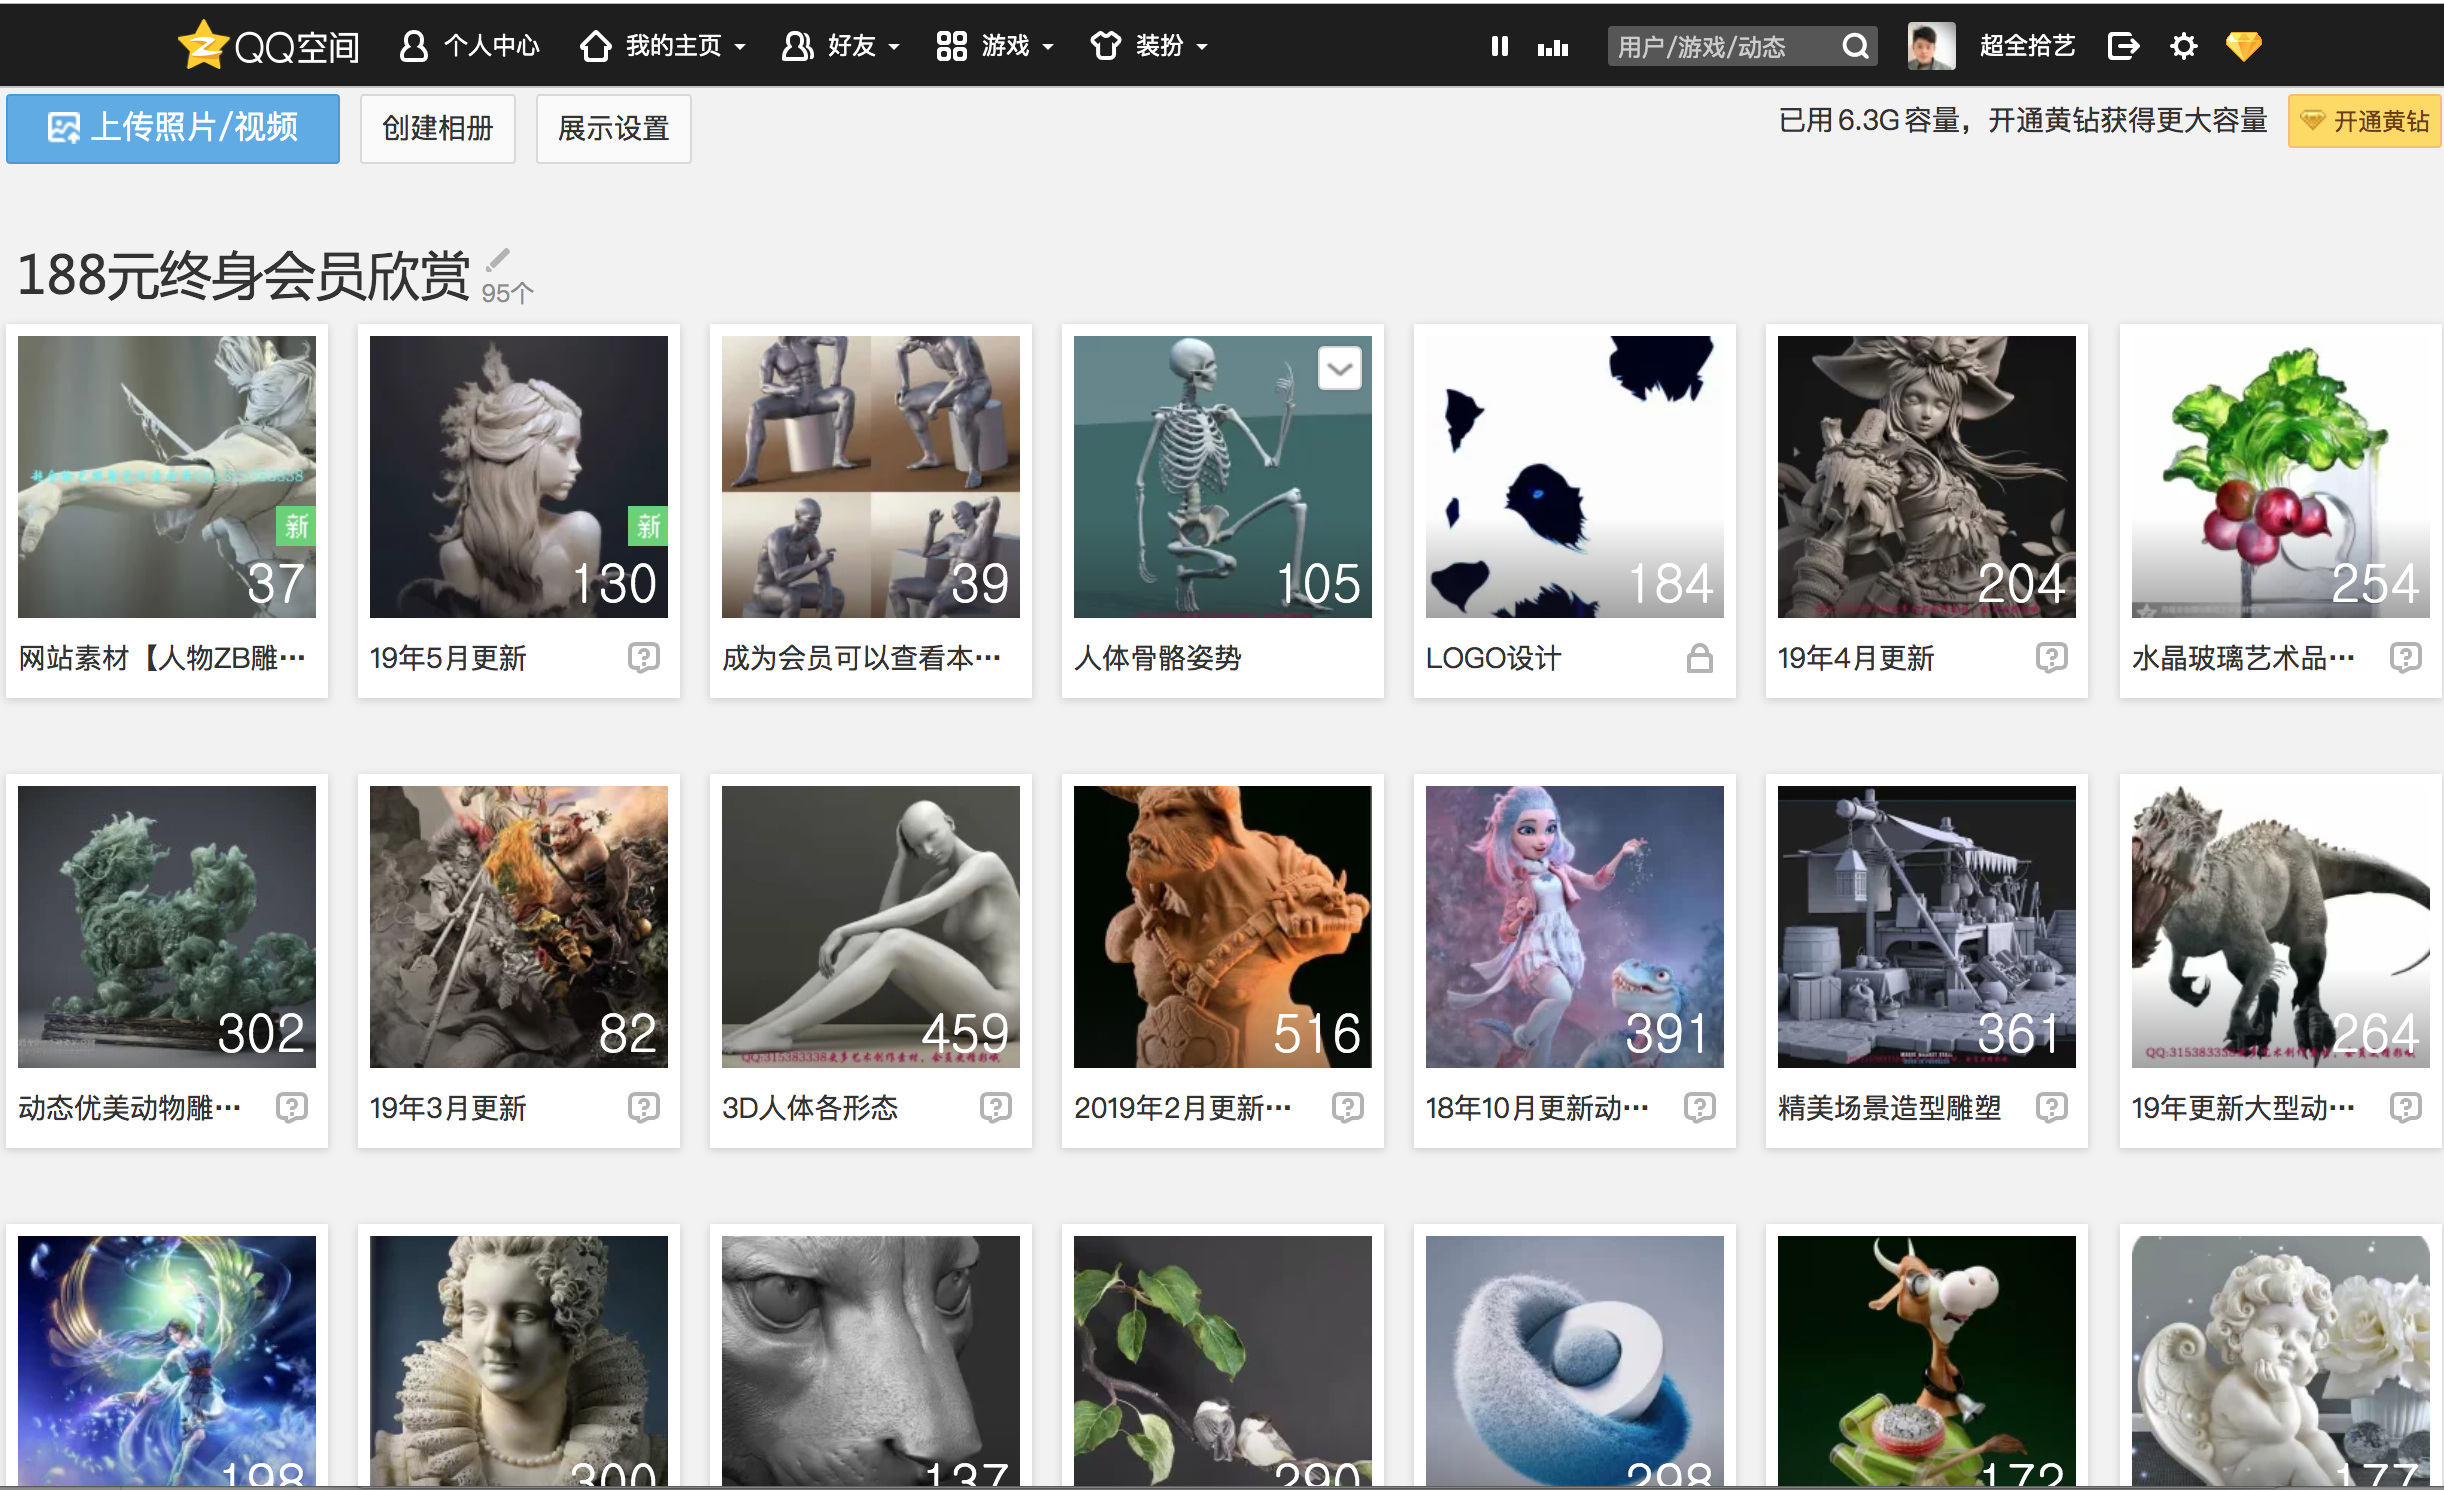Click the 创建相册 button
The image size is (2444, 1490).
coord(438,128)
